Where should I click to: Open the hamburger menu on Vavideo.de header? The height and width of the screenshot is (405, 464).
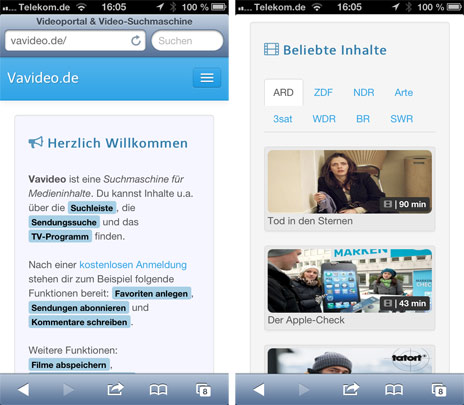pos(207,78)
